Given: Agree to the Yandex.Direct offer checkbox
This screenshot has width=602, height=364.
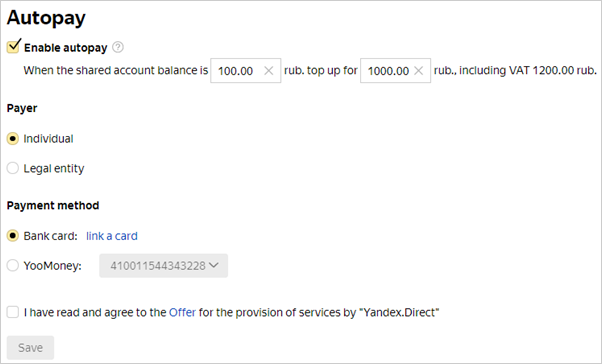Looking at the screenshot, I should (13, 312).
